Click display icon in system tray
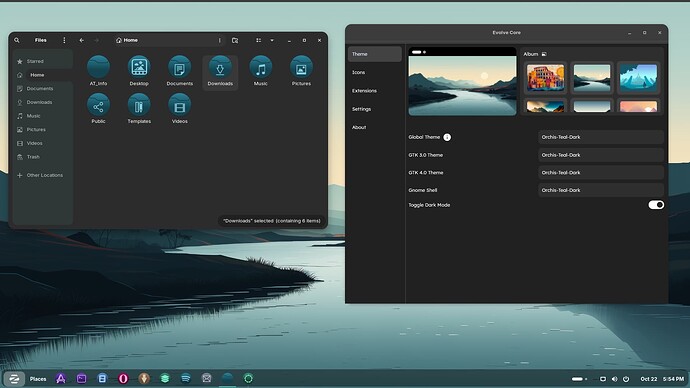This screenshot has width=690, height=388. coord(603,379)
